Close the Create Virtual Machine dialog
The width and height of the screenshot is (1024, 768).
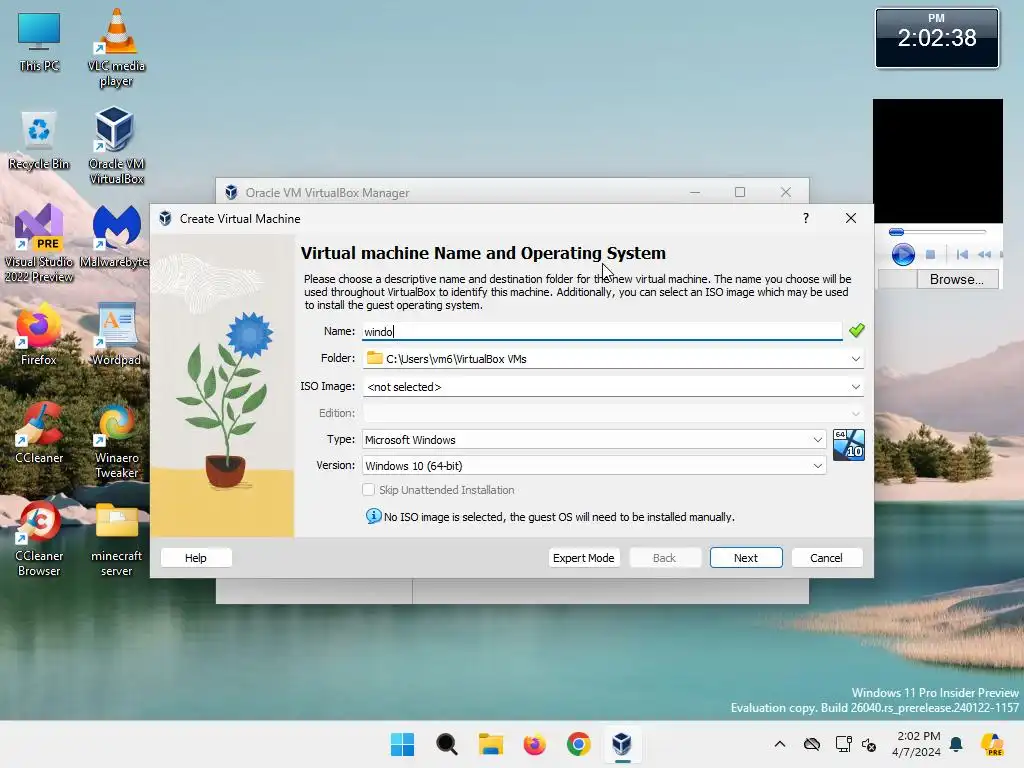coord(851,218)
